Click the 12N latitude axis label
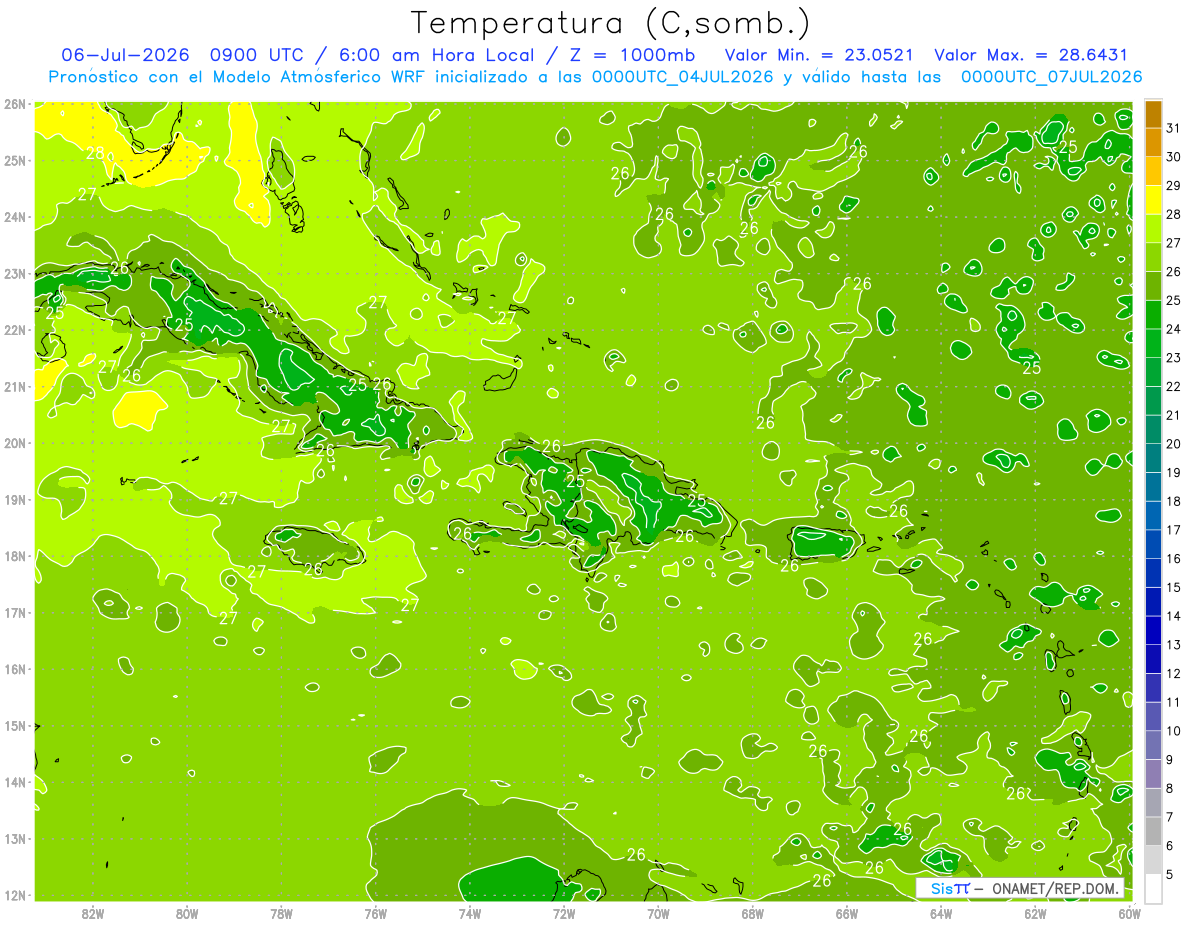 click(x=14, y=895)
